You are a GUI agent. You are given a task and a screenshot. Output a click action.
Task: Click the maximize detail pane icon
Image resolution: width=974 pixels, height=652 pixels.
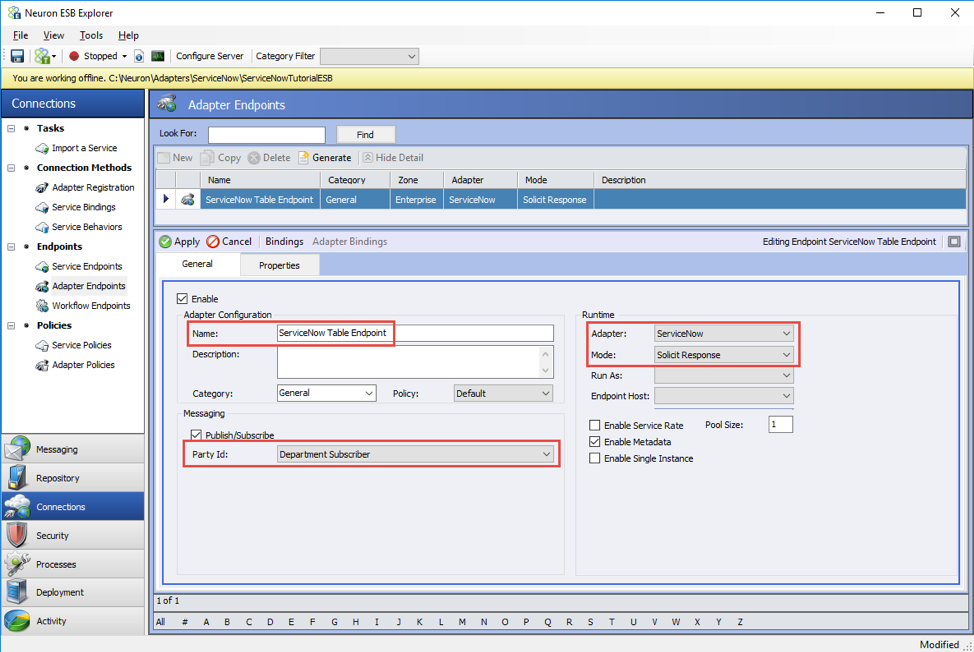coord(954,242)
